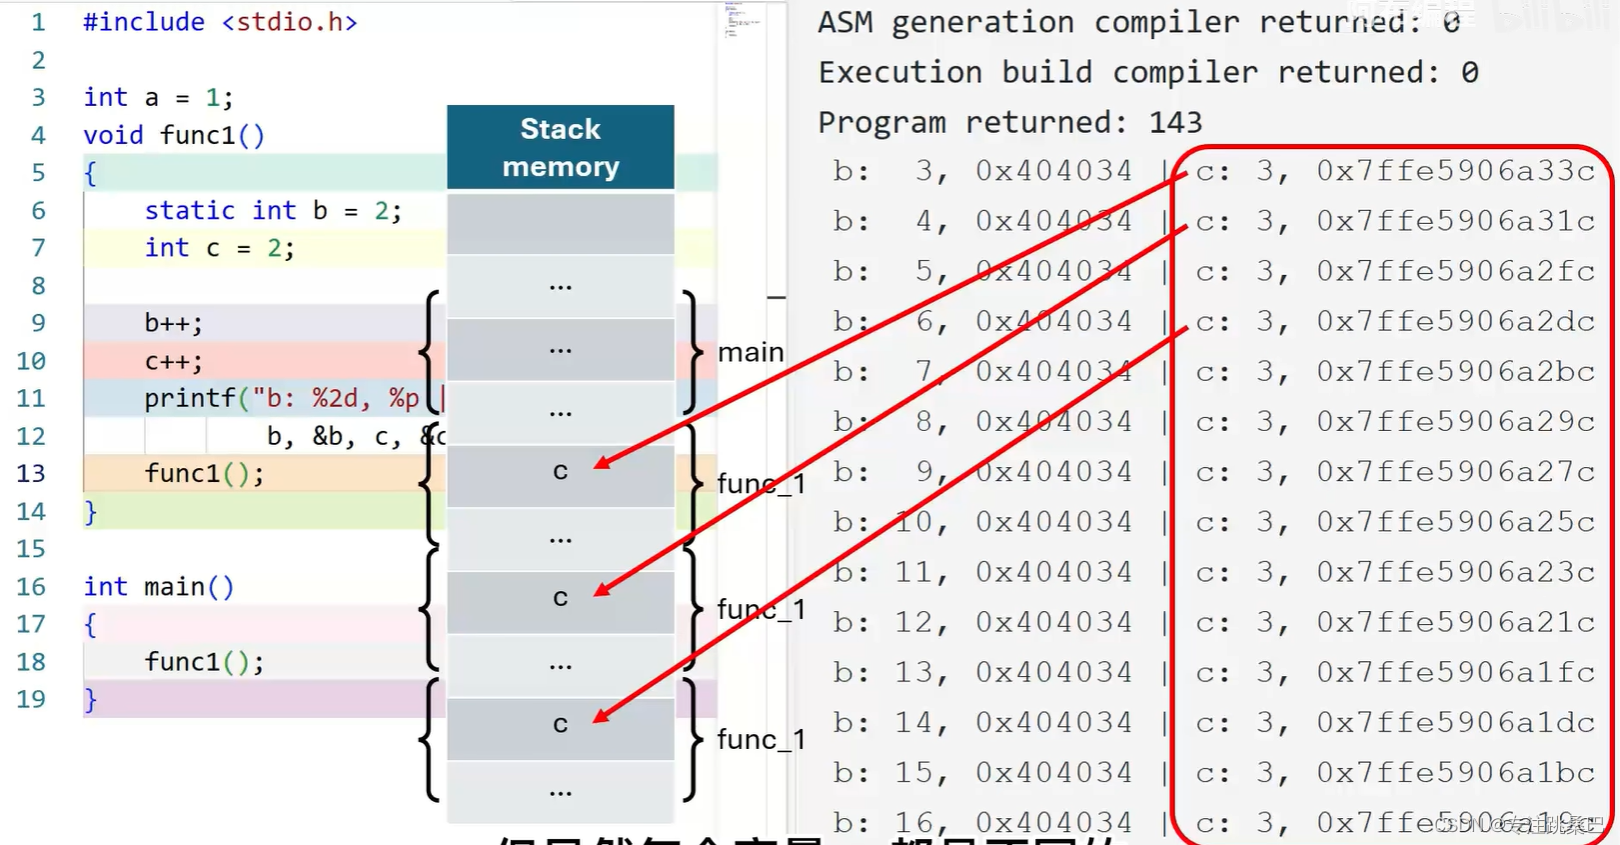Select the "Stack memory" header box
This screenshot has width=1620, height=845.
pyautogui.click(x=560, y=148)
